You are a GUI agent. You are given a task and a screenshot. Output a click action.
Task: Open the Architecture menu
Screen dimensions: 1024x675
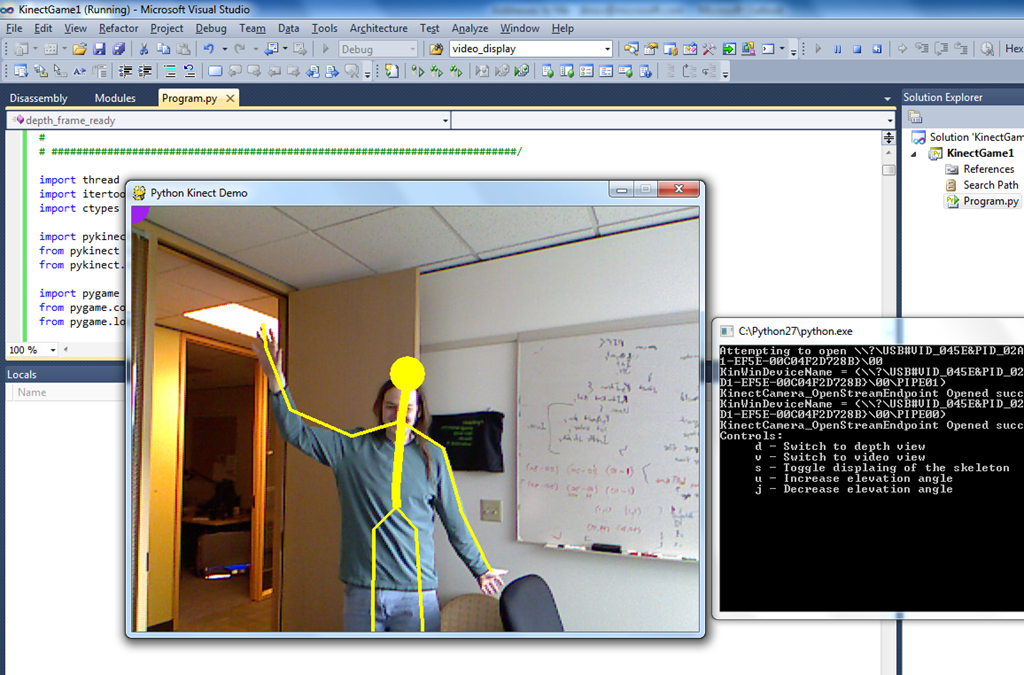[x=378, y=28]
